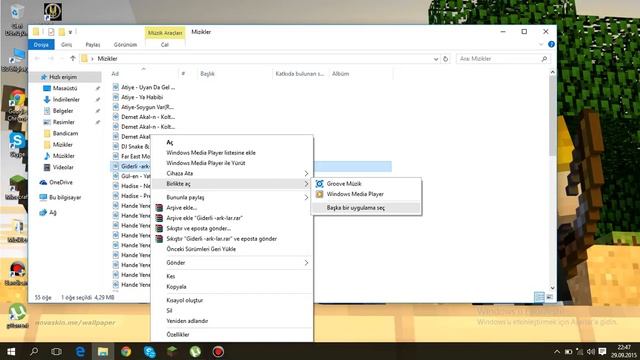Image resolution: width=640 pixels, height=360 pixels.
Task: Click the Up folder arrow
Action: point(73,59)
